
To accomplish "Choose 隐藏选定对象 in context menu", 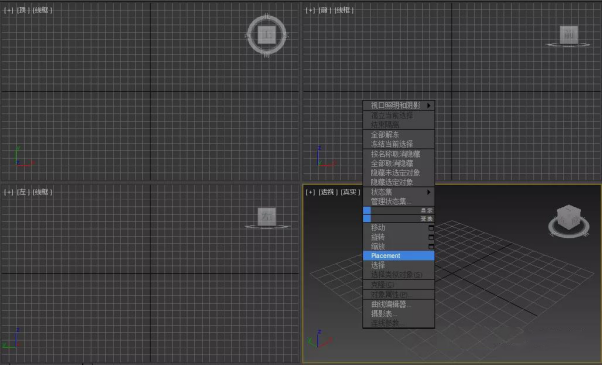I will click(399, 182).
